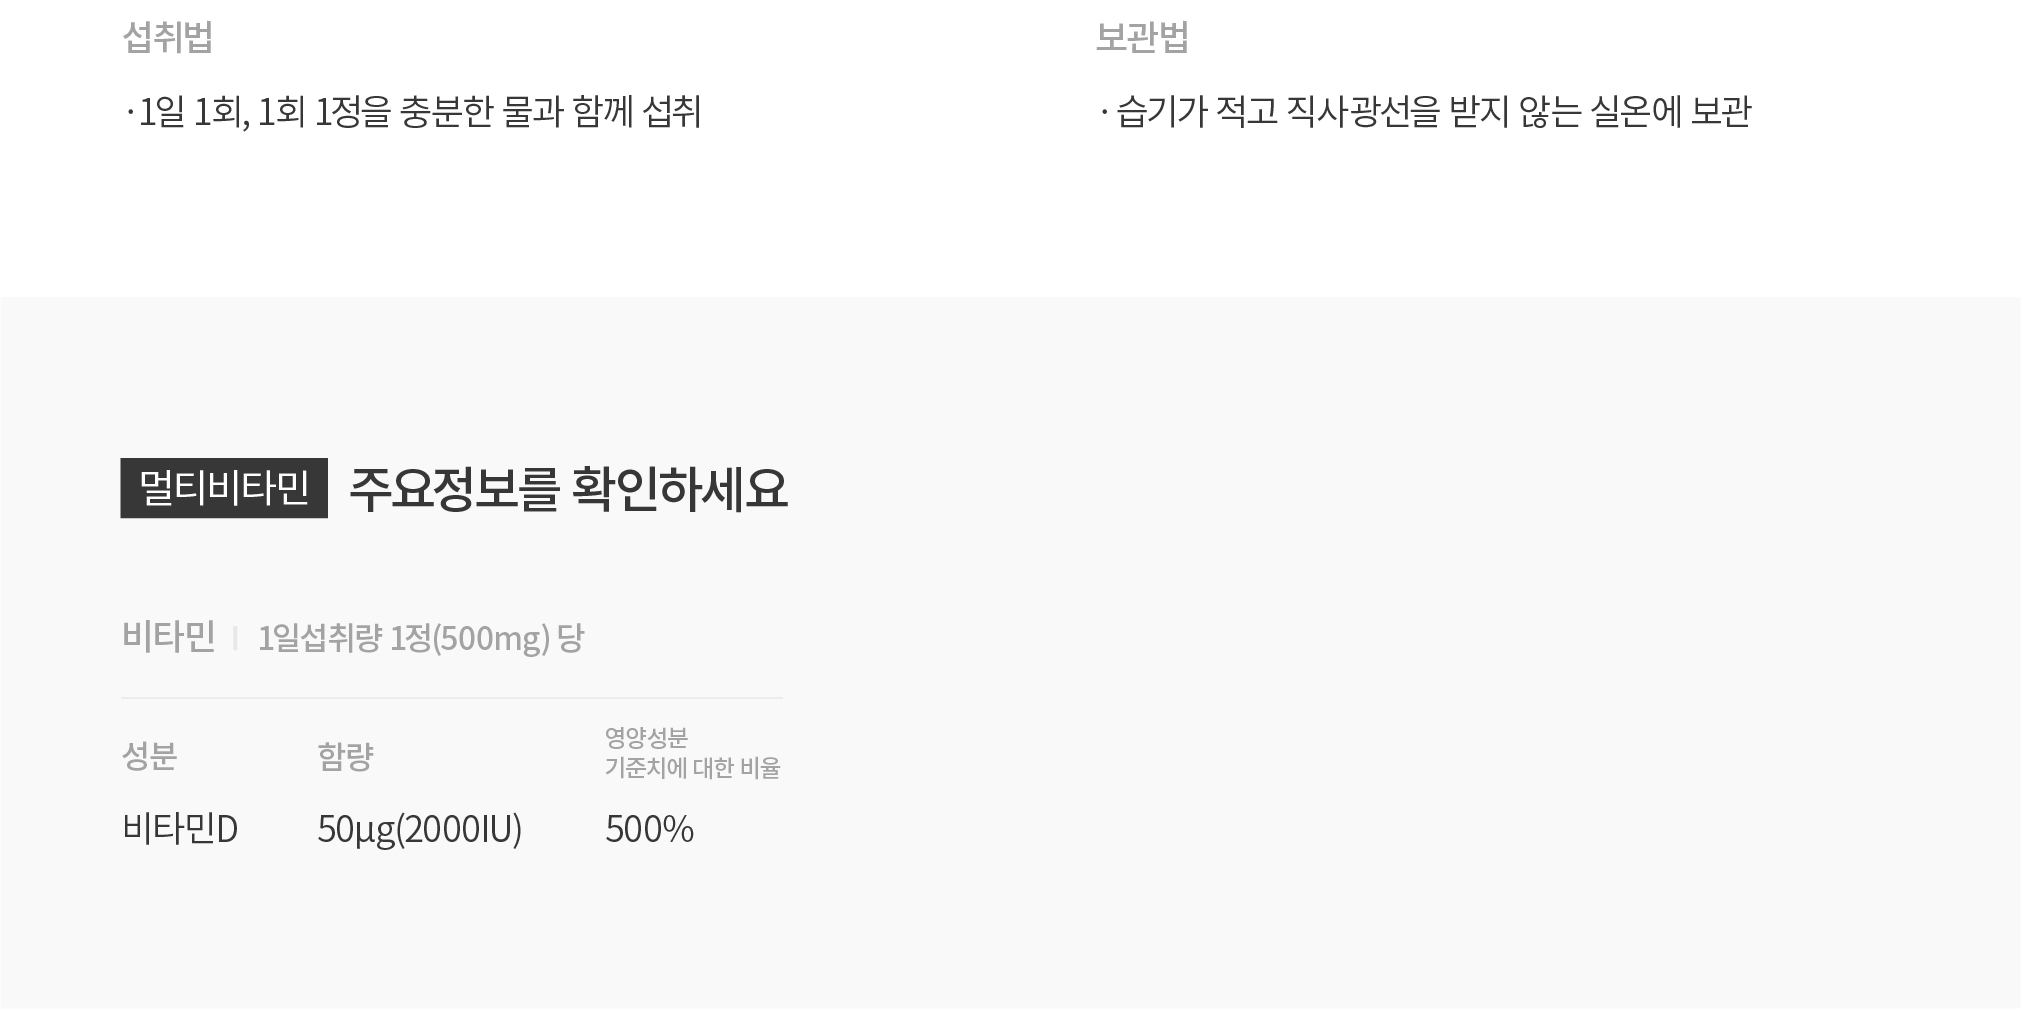The width and height of the screenshot is (2021, 1009).
Task: Click the 500% ratio value
Action: point(649,829)
